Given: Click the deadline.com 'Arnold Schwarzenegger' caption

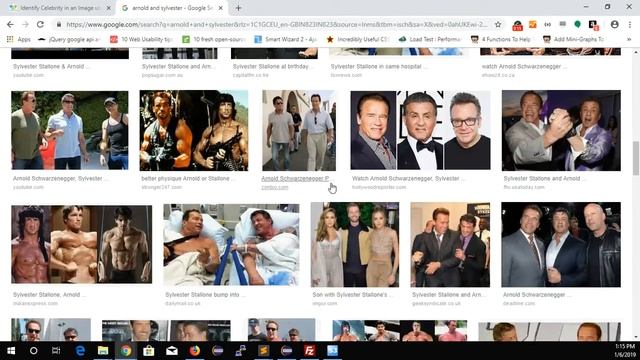Looking at the screenshot, I should (x=537, y=294).
